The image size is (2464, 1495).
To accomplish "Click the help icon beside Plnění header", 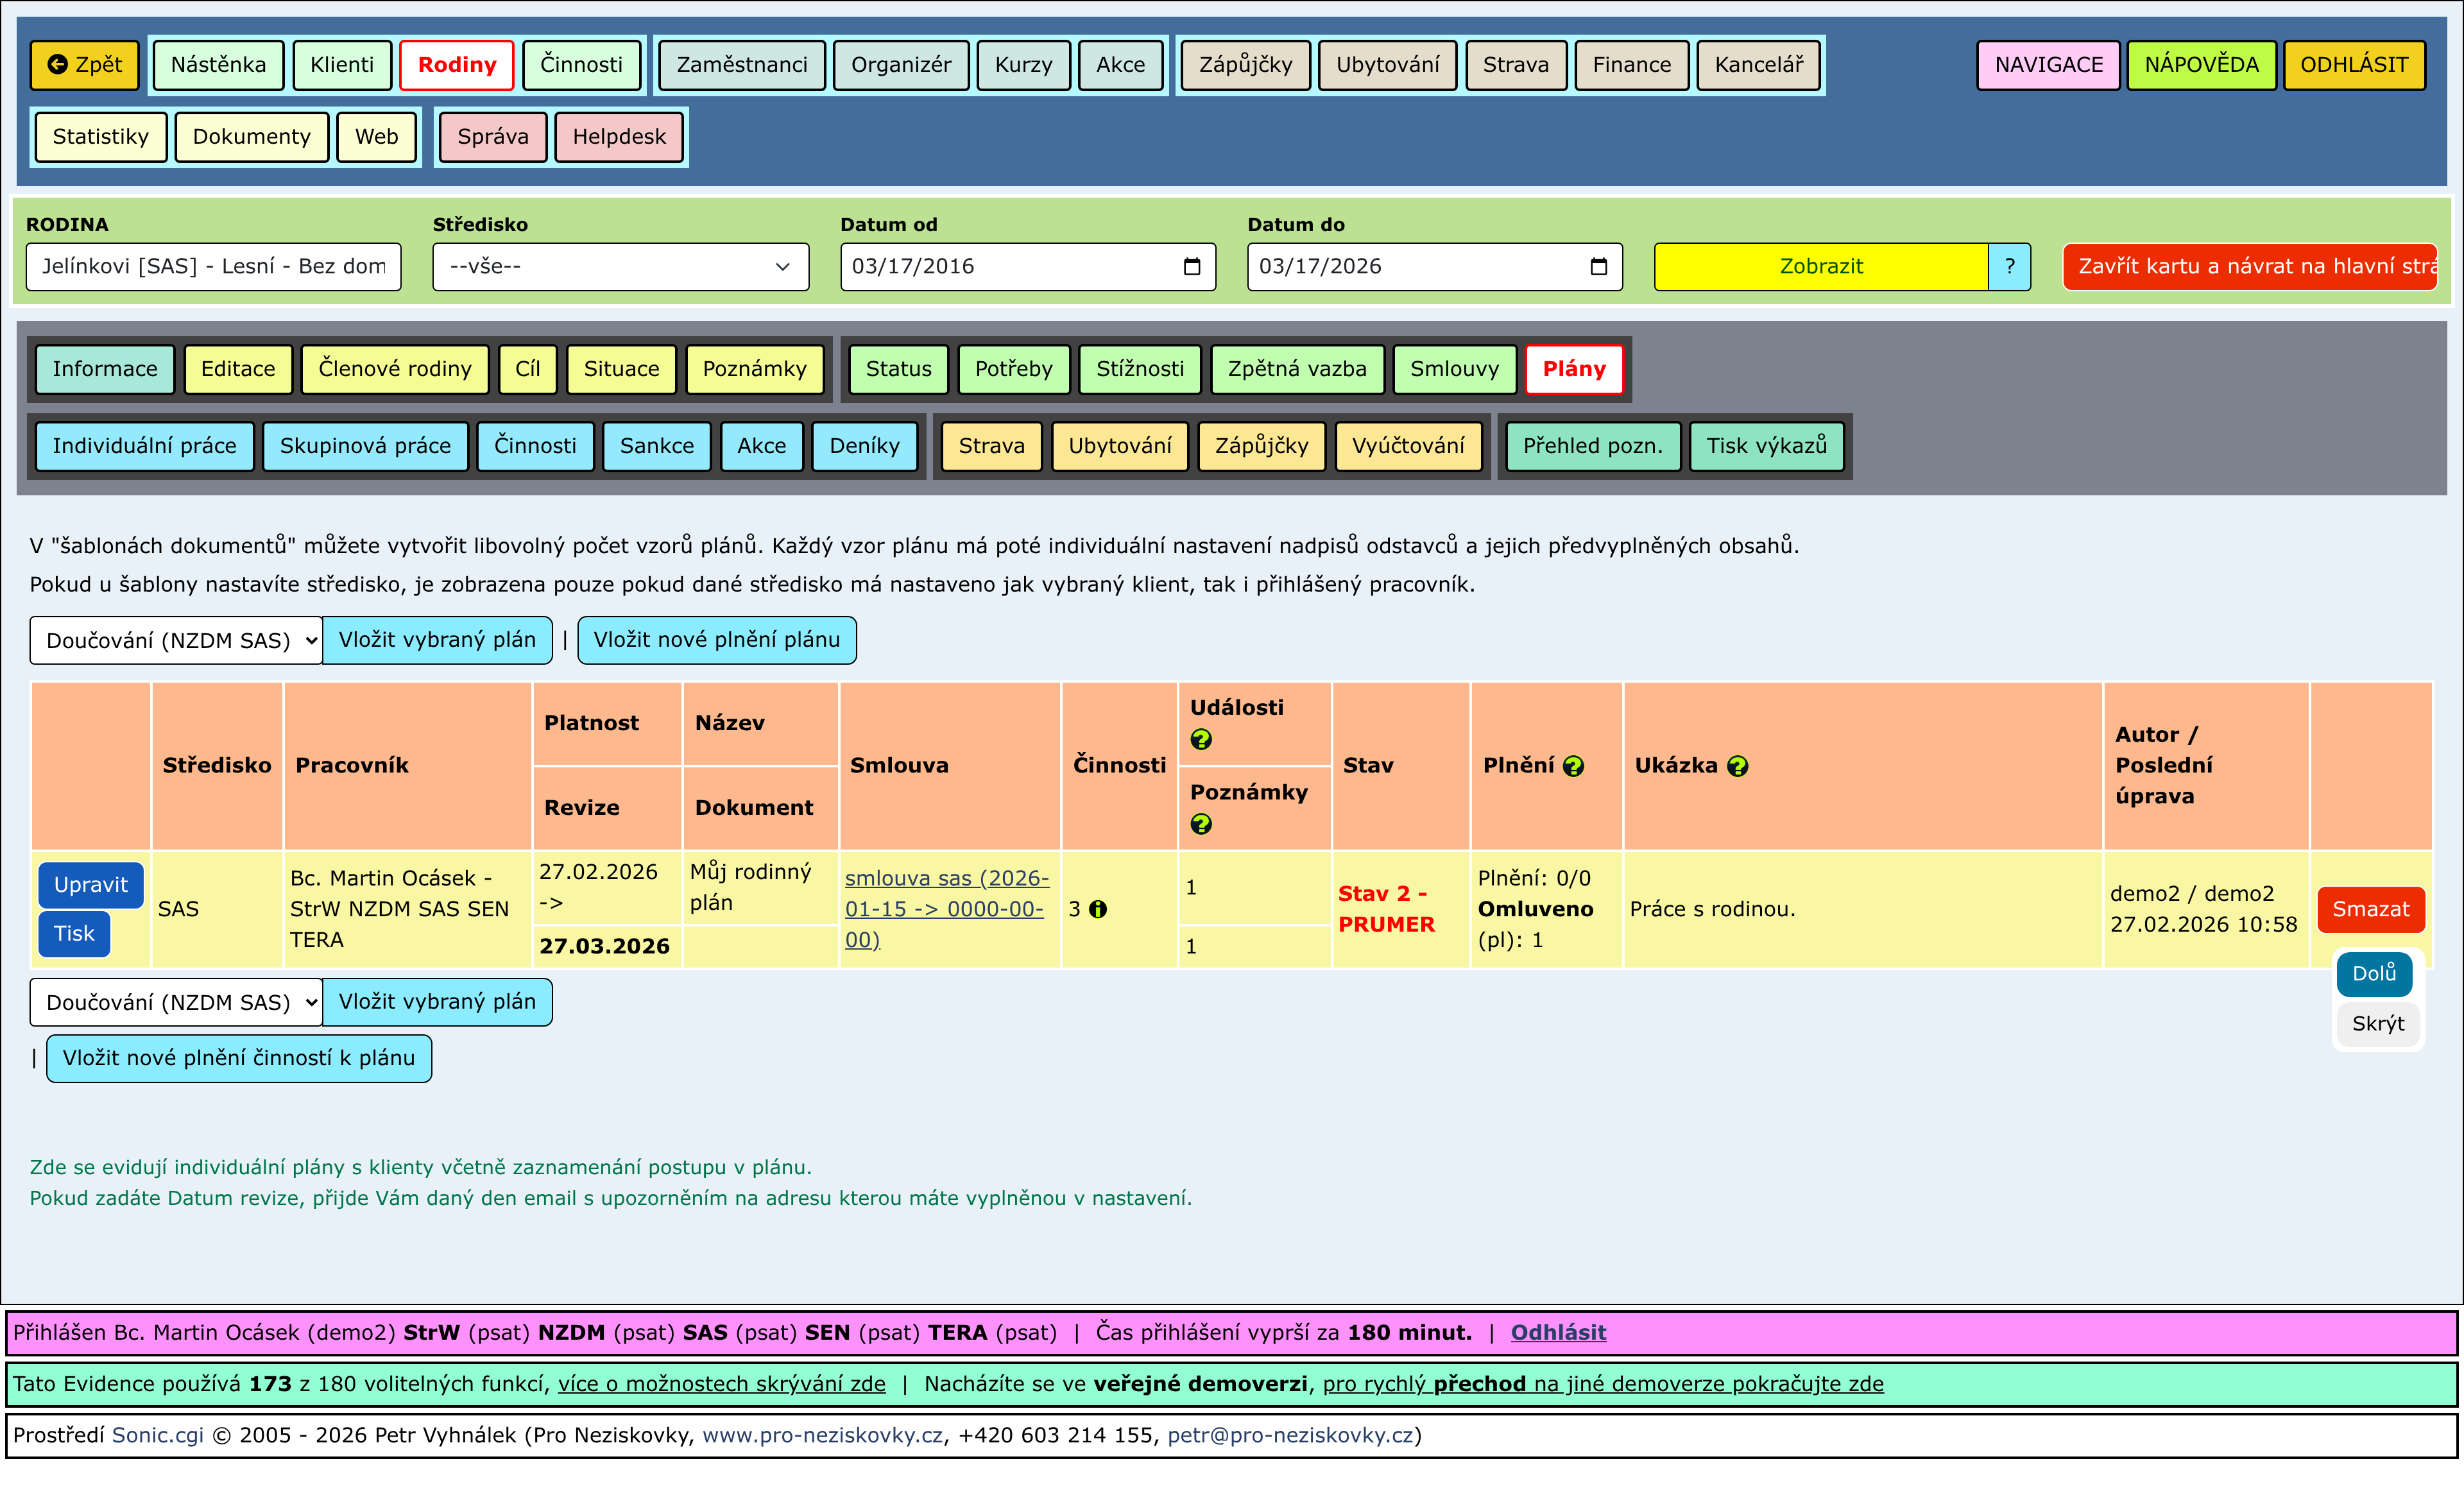I will point(1573,766).
